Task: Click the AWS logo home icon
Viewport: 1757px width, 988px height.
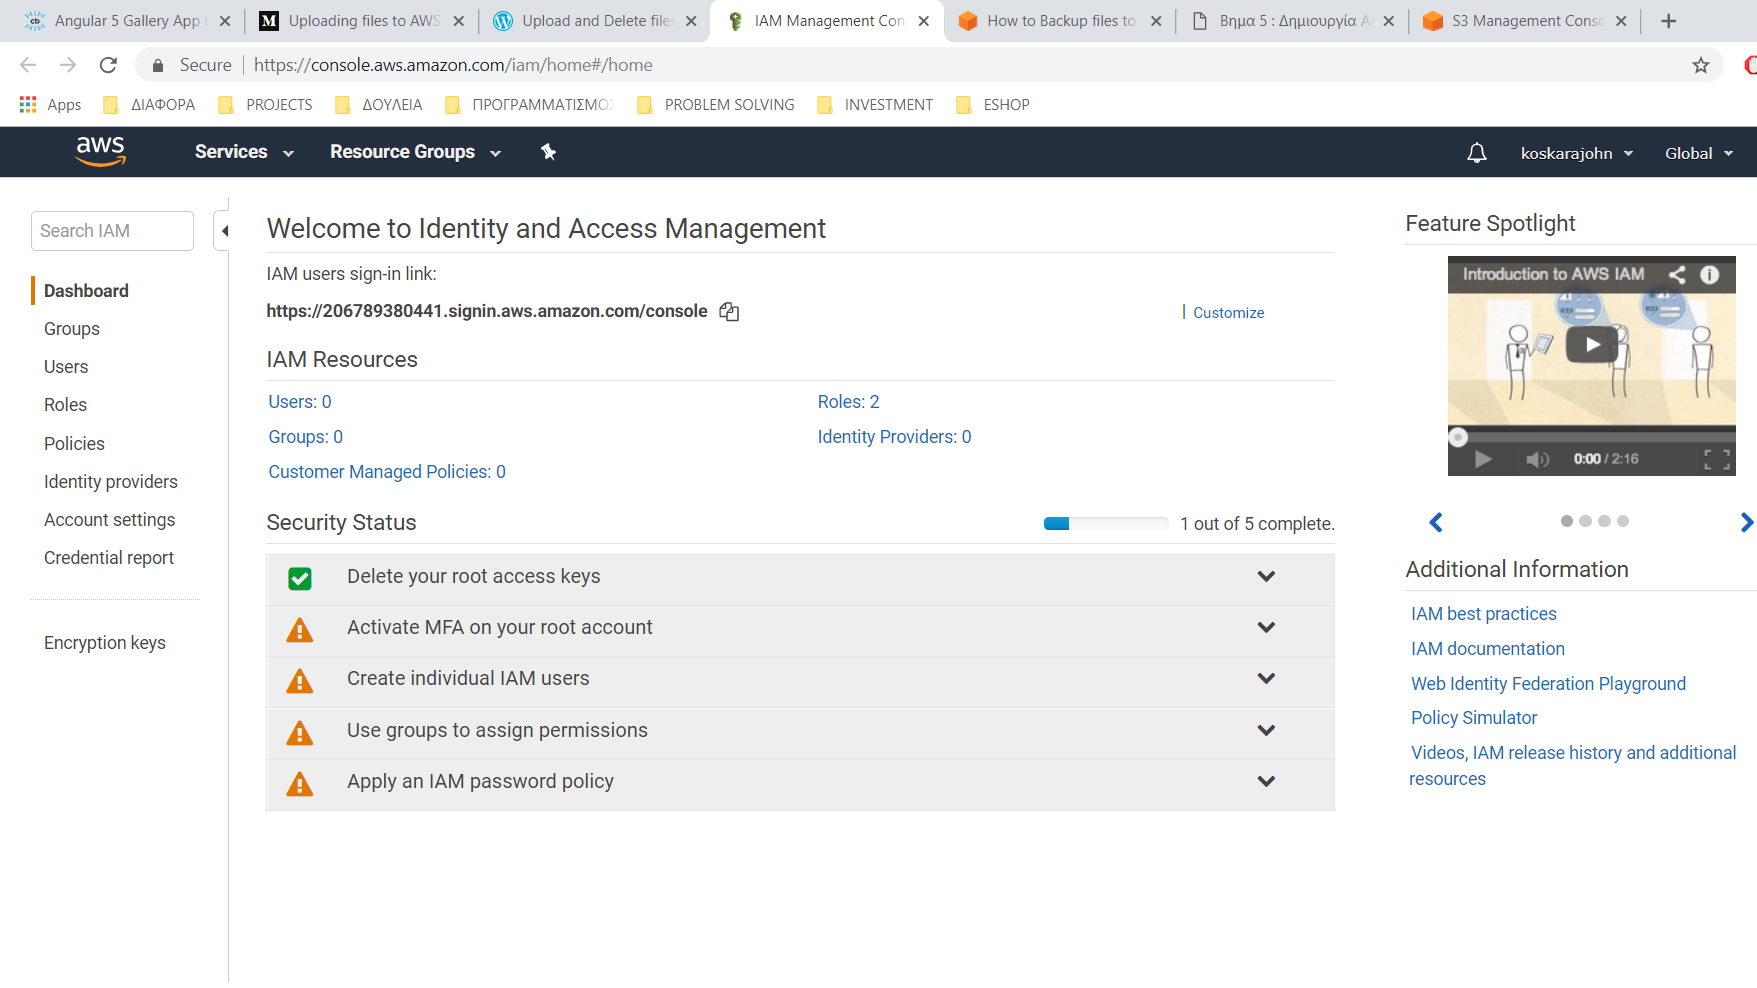Action: (x=100, y=151)
